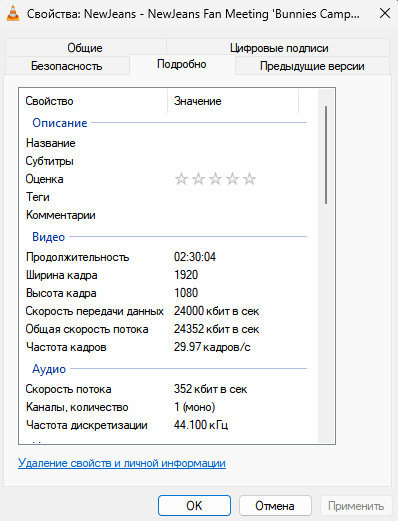Select the Частота кадров label
This screenshot has width=398, height=521.
pyautogui.click(x=66, y=347)
